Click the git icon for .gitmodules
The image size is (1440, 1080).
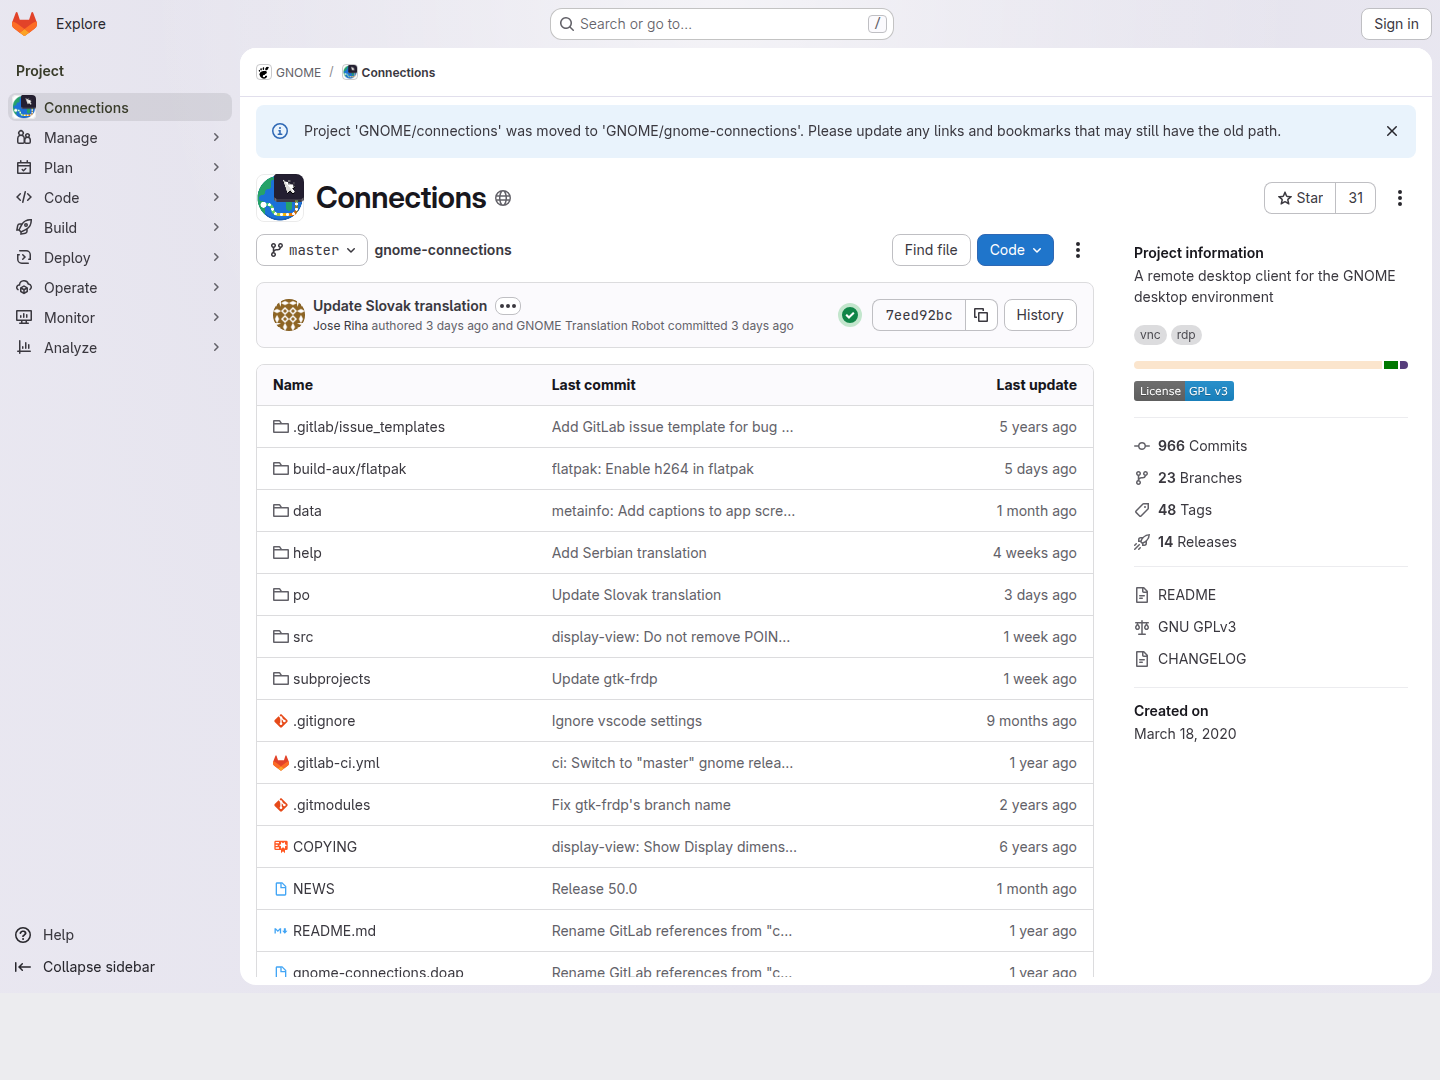pyautogui.click(x=281, y=805)
